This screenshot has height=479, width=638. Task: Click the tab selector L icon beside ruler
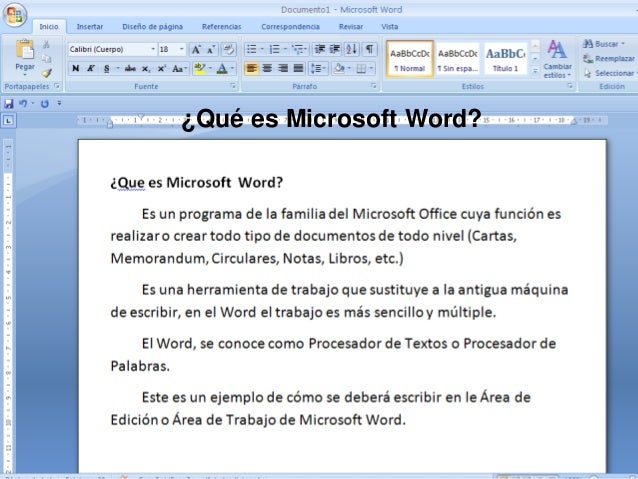[9, 120]
